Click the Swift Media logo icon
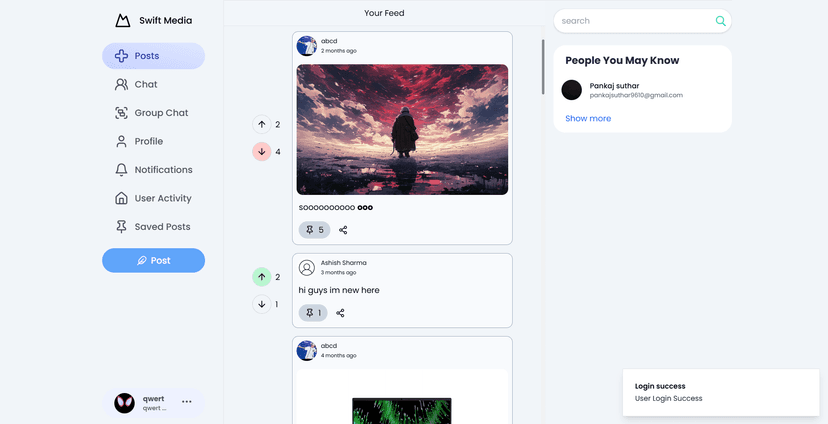 pos(123,21)
